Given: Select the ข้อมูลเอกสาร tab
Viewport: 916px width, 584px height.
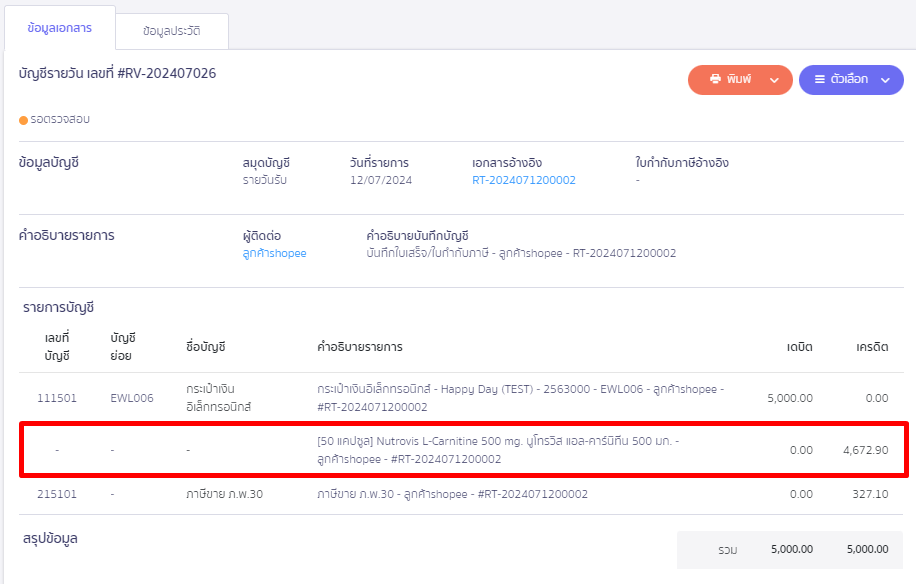Looking at the screenshot, I should tap(59, 28).
